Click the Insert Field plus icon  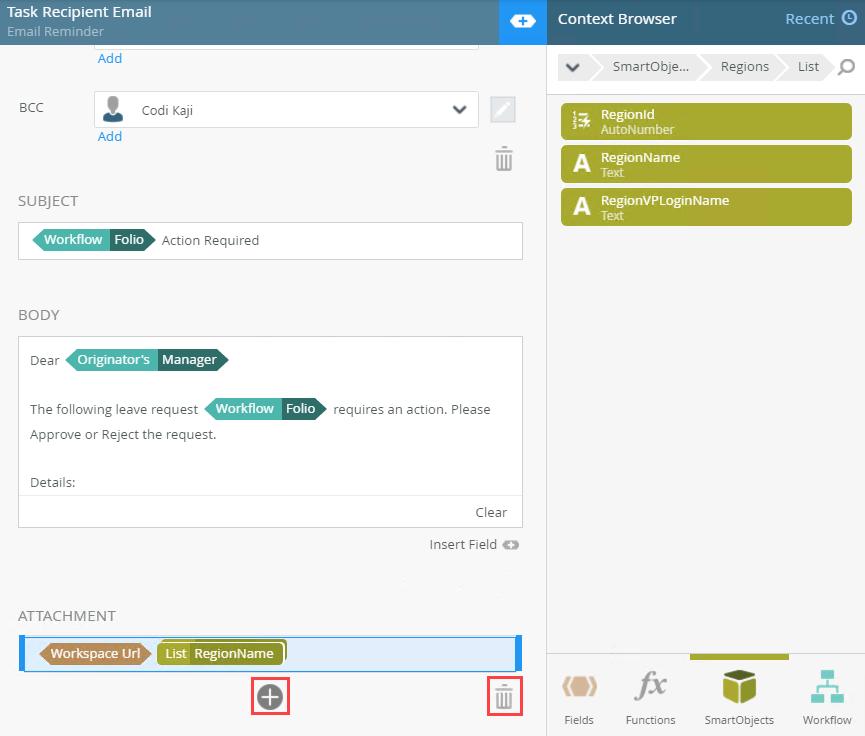pos(511,545)
